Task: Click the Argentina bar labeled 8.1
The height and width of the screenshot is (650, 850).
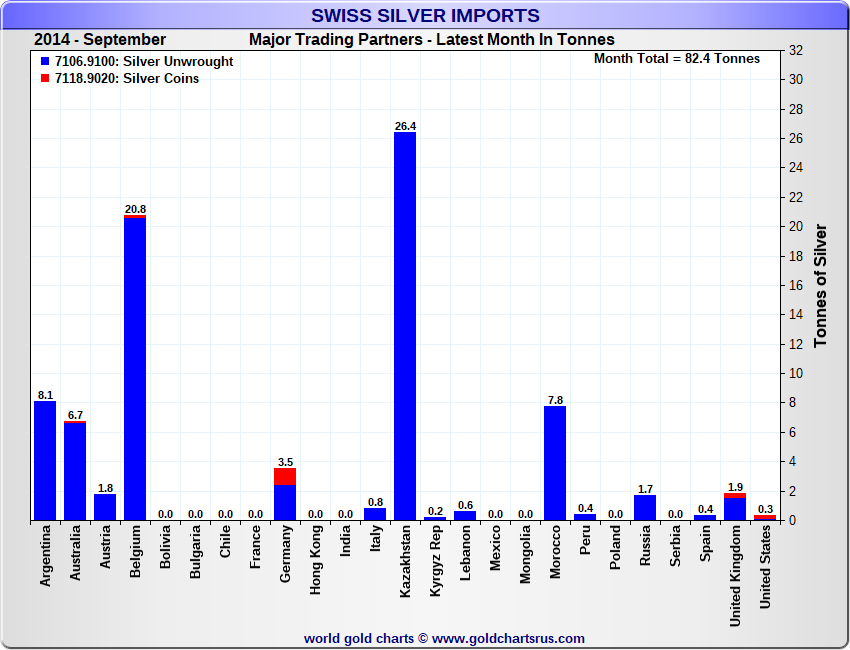Action: click(x=45, y=460)
